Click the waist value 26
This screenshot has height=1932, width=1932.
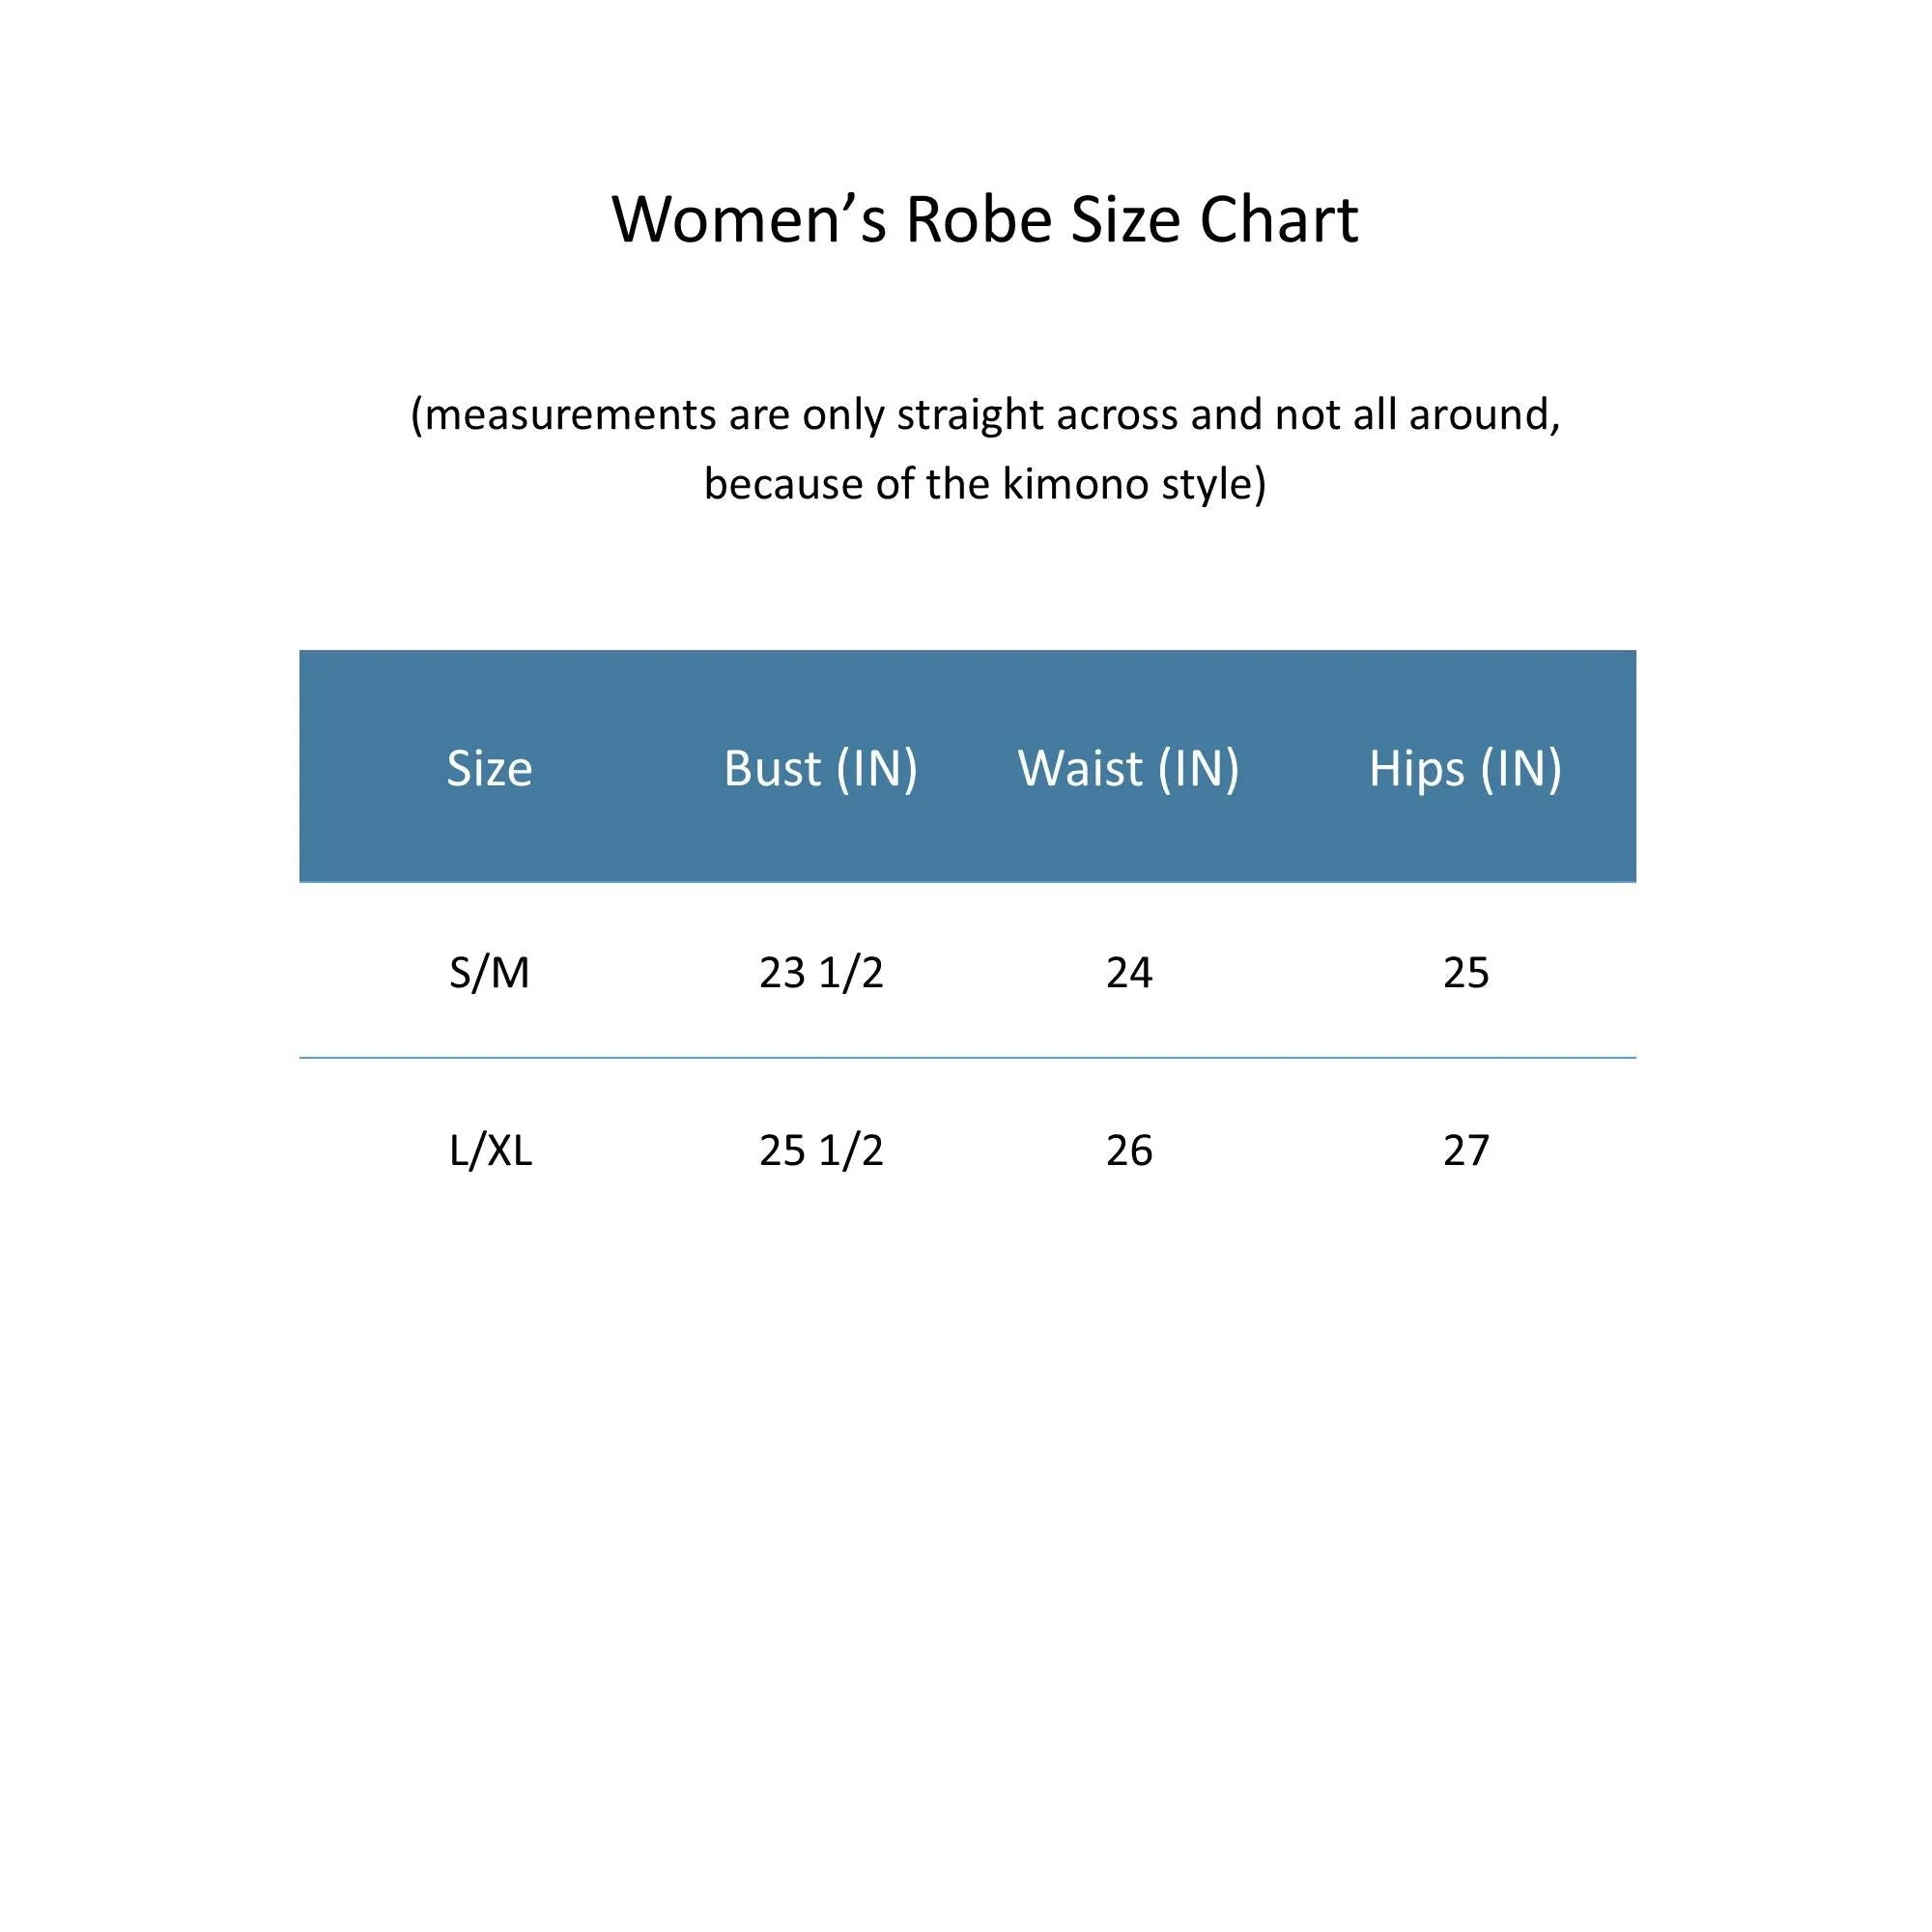tap(1129, 1151)
